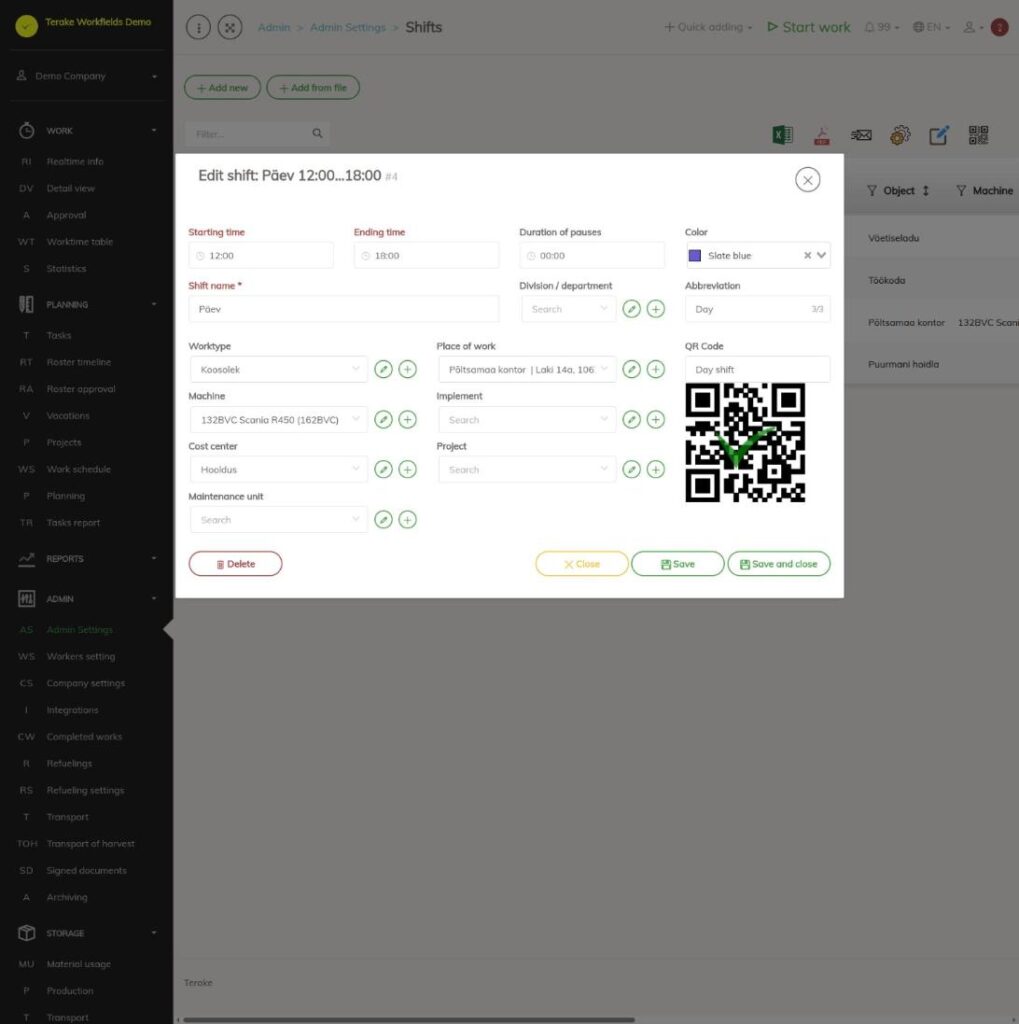Open Company settings in sidebar
The height and width of the screenshot is (1024, 1019).
[x=86, y=683]
